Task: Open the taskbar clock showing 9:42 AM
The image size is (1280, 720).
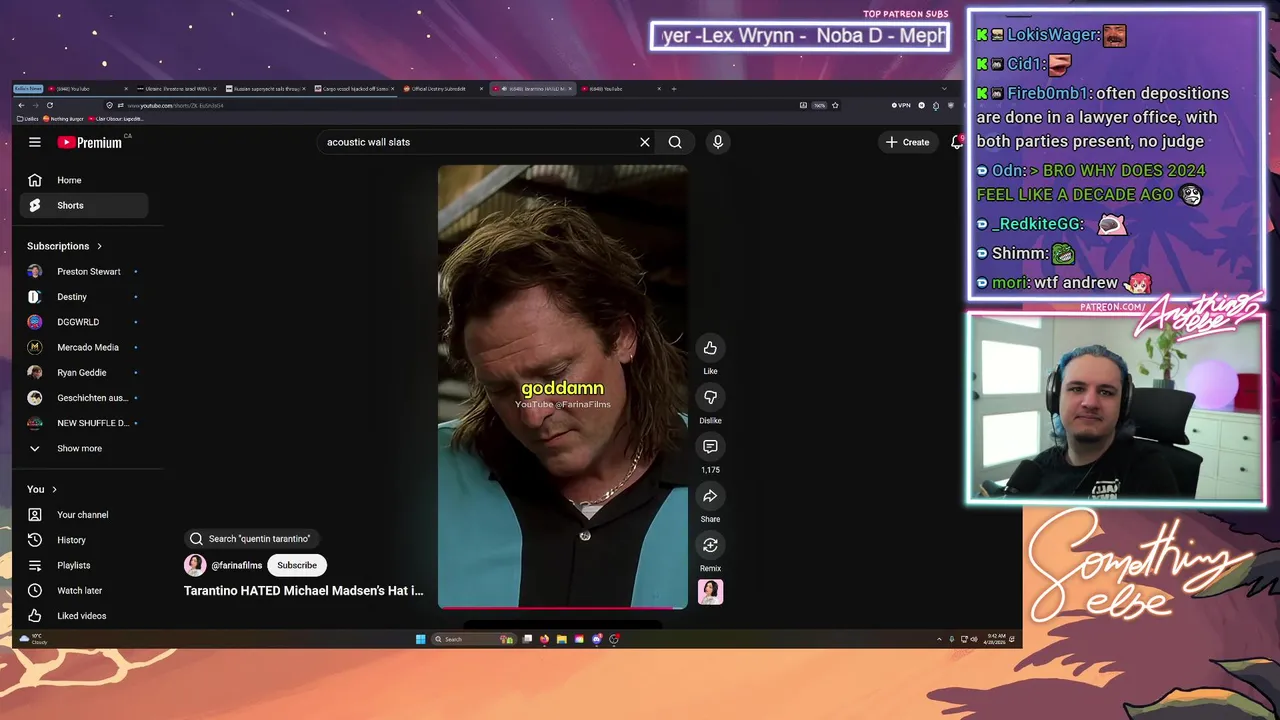Action: pyautogui.click(x=996, y=639)
